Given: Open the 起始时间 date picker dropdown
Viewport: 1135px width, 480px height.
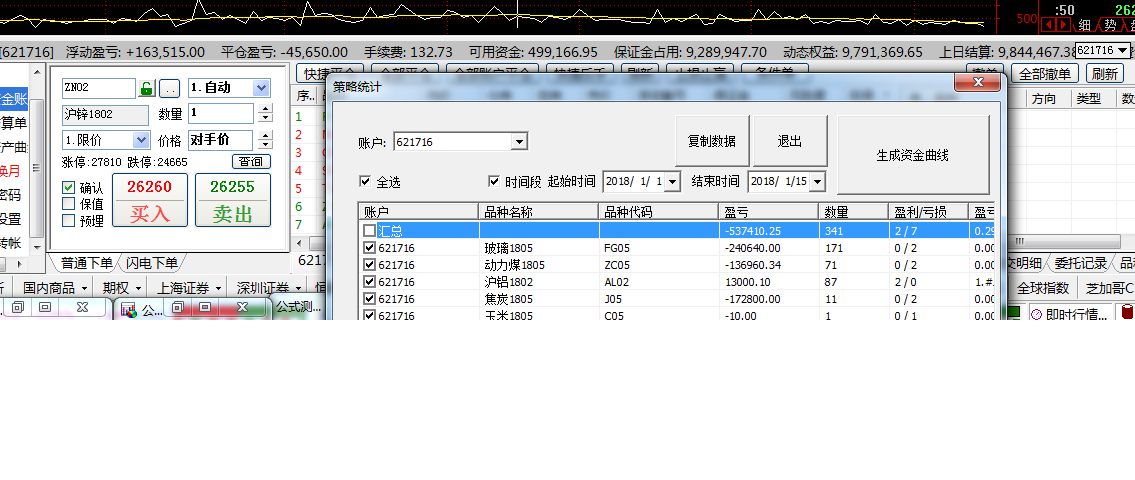Looking at the screenshot, I should 672,182.
